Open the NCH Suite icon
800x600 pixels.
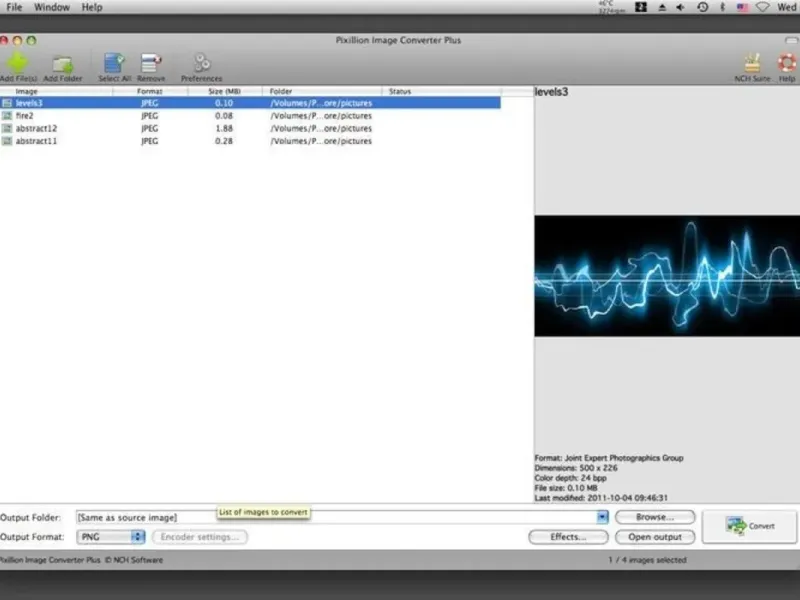754,64
